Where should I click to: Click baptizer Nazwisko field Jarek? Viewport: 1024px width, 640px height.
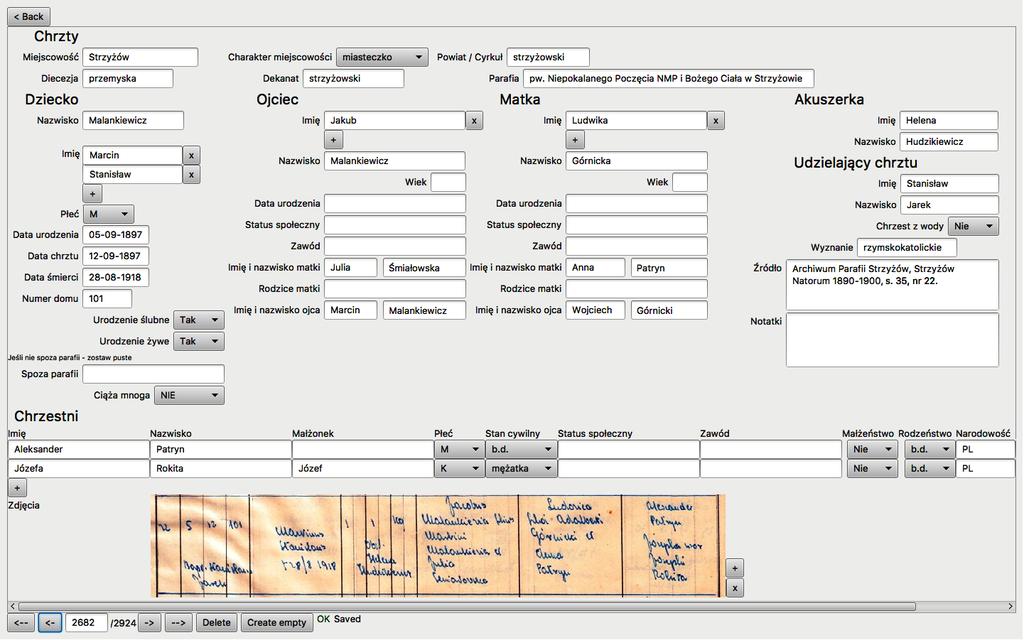click(x=949, y=205)
